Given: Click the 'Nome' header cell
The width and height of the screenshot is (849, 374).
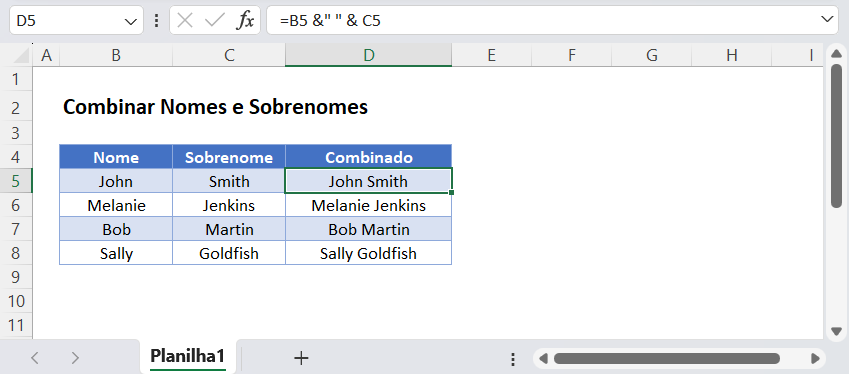Looking at the screenshot, I should 116,157.
